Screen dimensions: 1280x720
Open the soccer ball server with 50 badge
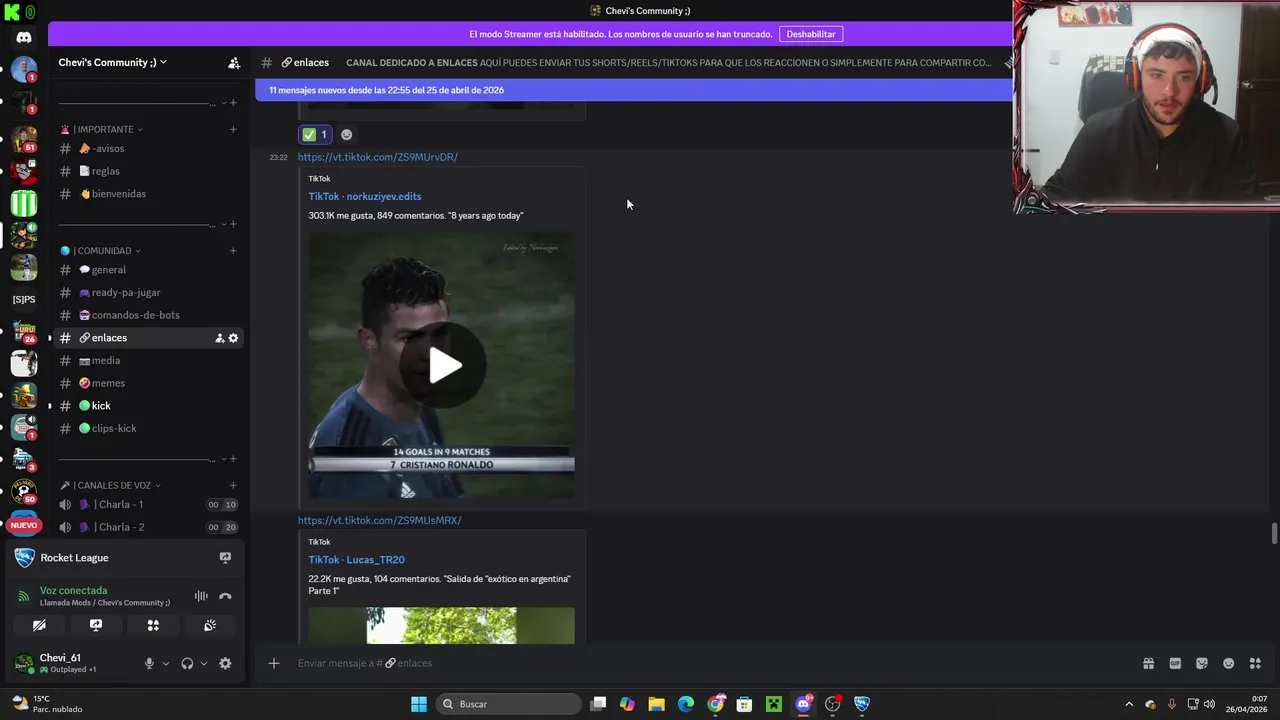tap(24, 491)
